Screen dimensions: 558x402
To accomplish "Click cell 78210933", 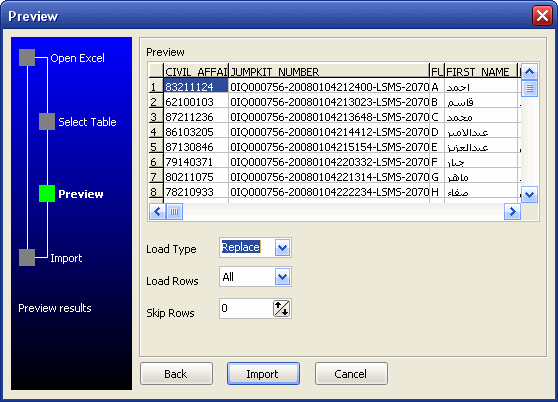I will pos(196,191).
